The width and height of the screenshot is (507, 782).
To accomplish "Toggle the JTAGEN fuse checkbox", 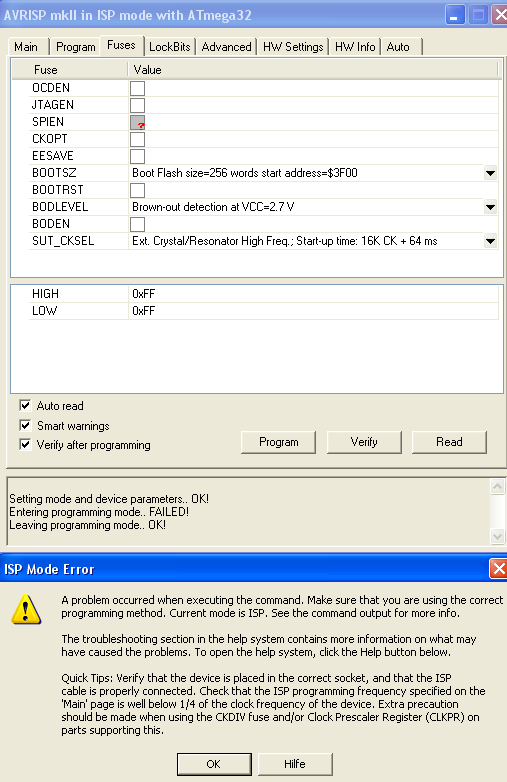I will tap(138, 105).
